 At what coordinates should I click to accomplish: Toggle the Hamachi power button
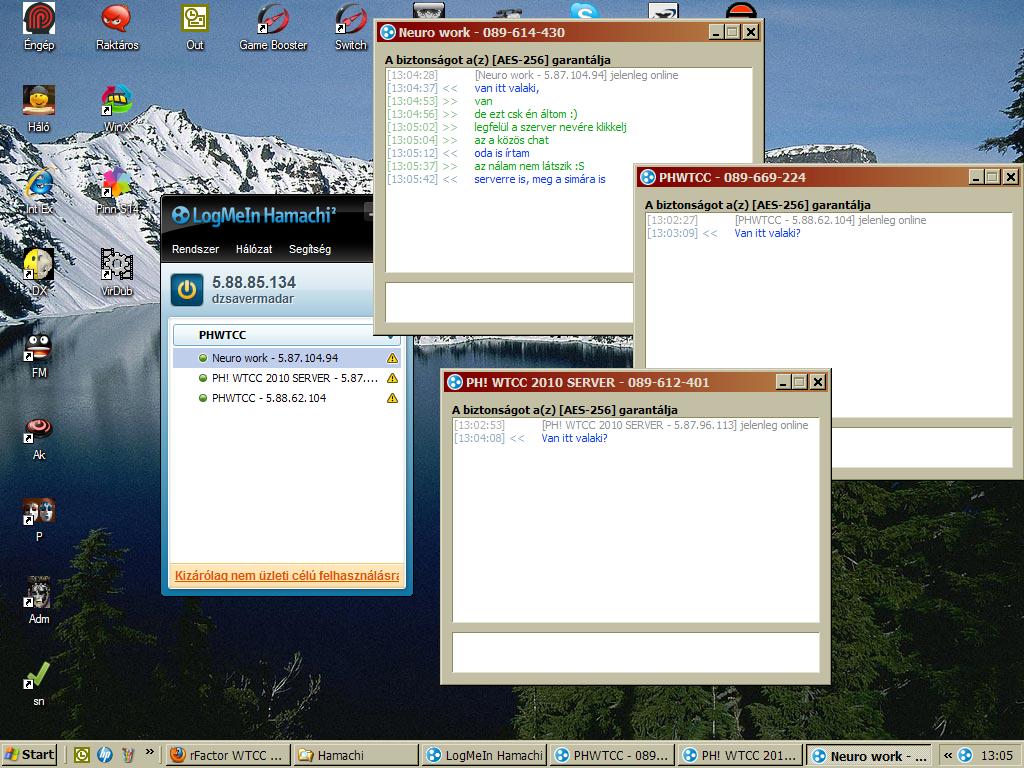click(x=187, y=290)
